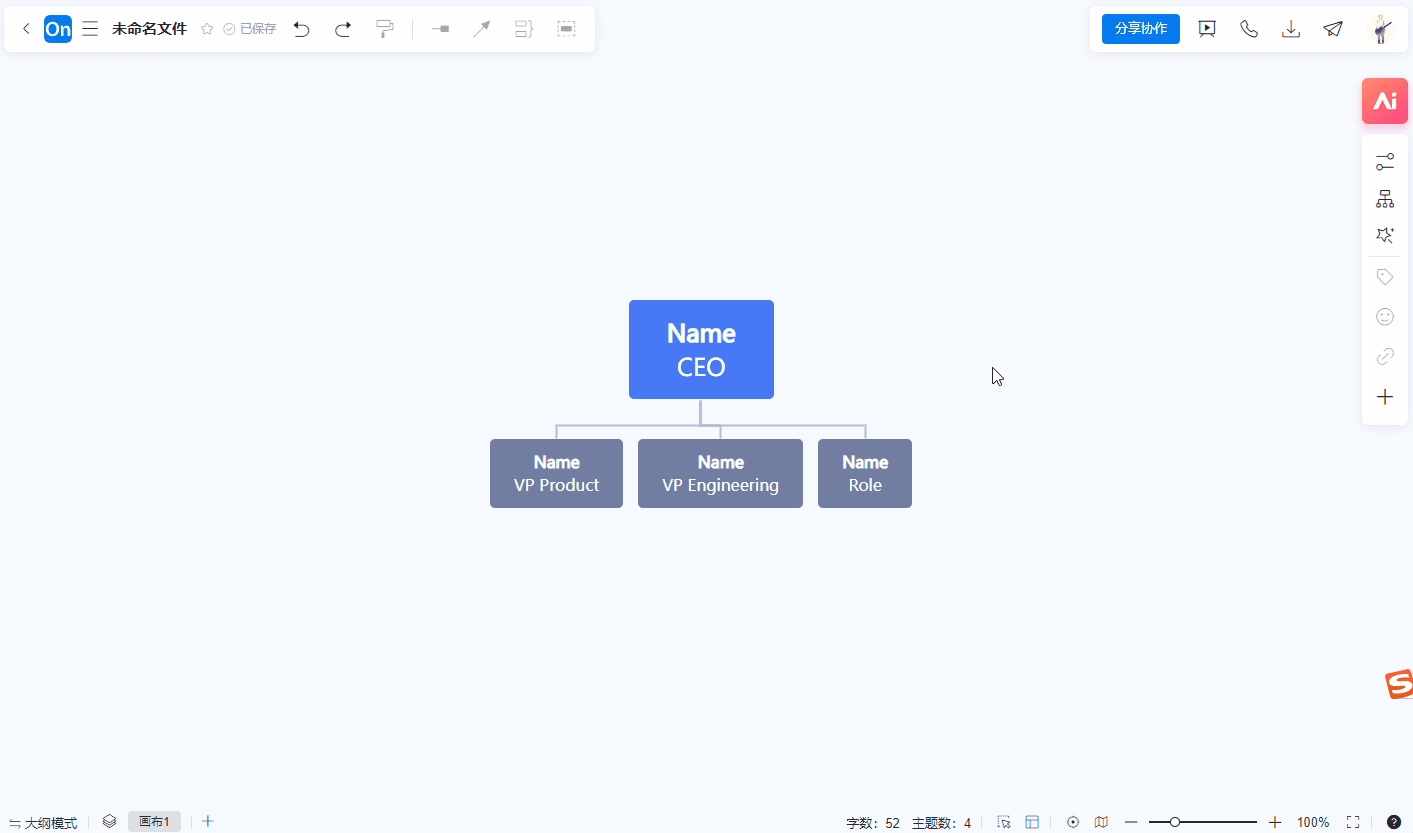Rename the file title 未命名文件

(149, 29)
